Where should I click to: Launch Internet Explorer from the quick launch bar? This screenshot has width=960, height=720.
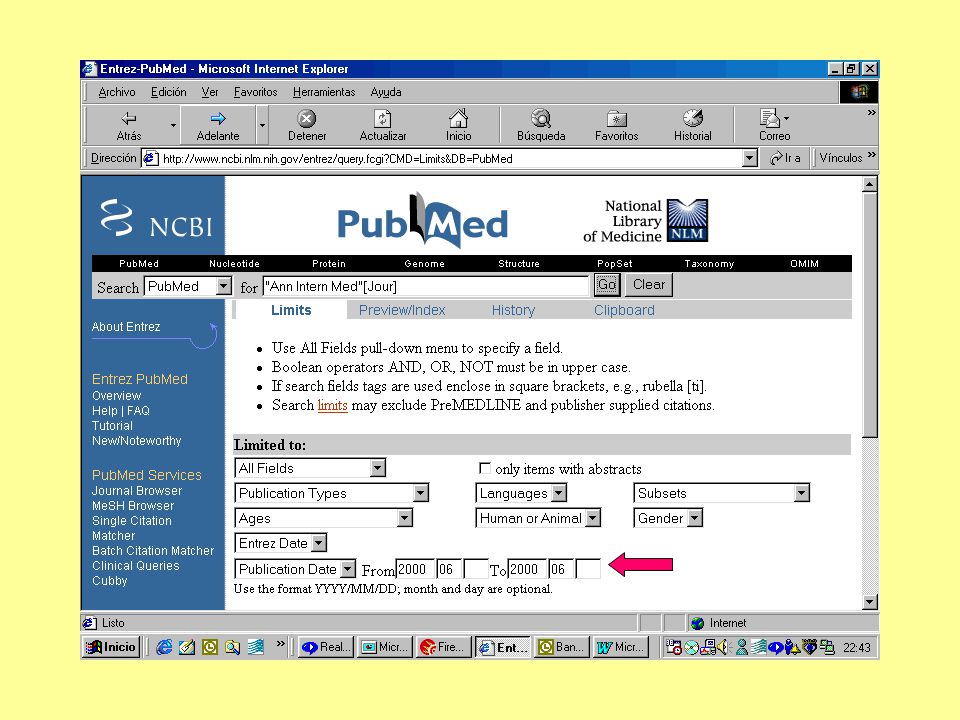click(x=164, y=647)
